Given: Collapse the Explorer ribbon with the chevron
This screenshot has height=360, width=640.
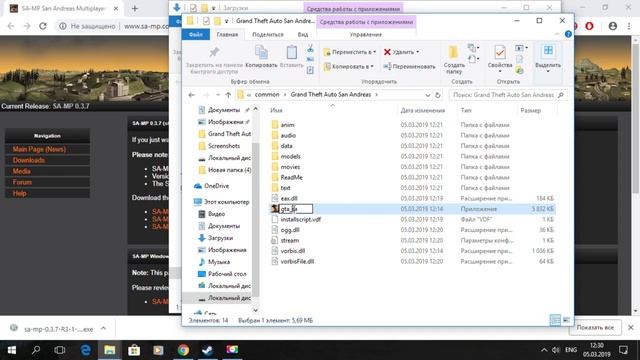Looking at the screenshot, I should (x=558, y=34).
